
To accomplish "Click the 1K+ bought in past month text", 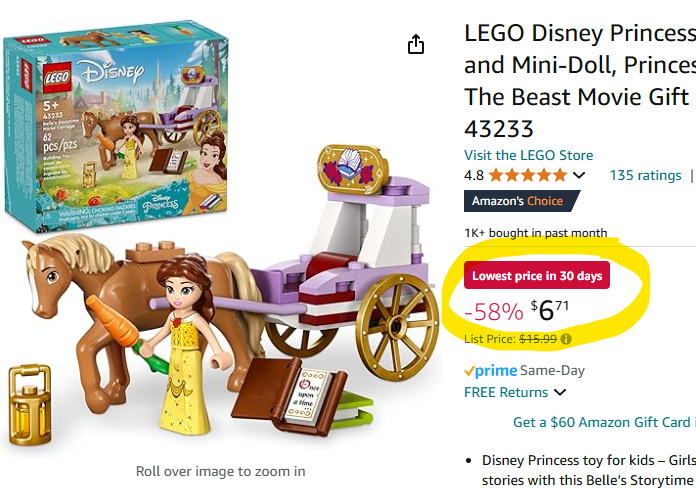I will tap(535, 233).
